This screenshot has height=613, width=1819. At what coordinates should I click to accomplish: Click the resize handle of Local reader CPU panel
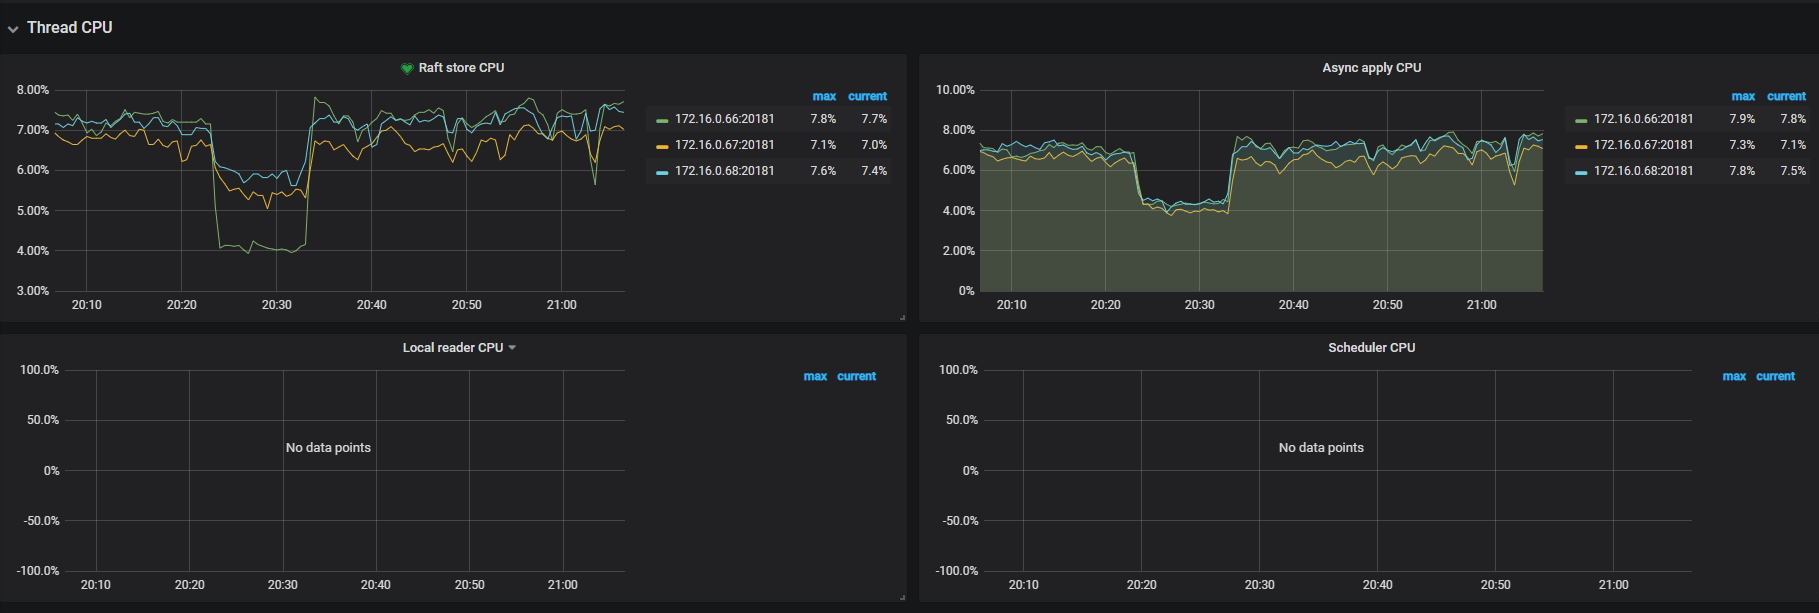pos(902,597)
